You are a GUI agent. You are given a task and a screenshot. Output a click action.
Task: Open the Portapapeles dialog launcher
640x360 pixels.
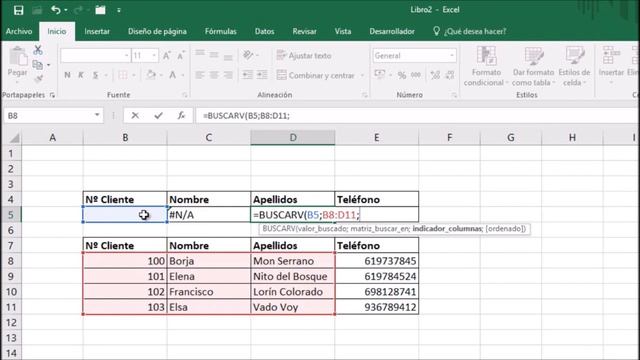tap(52, 95)
